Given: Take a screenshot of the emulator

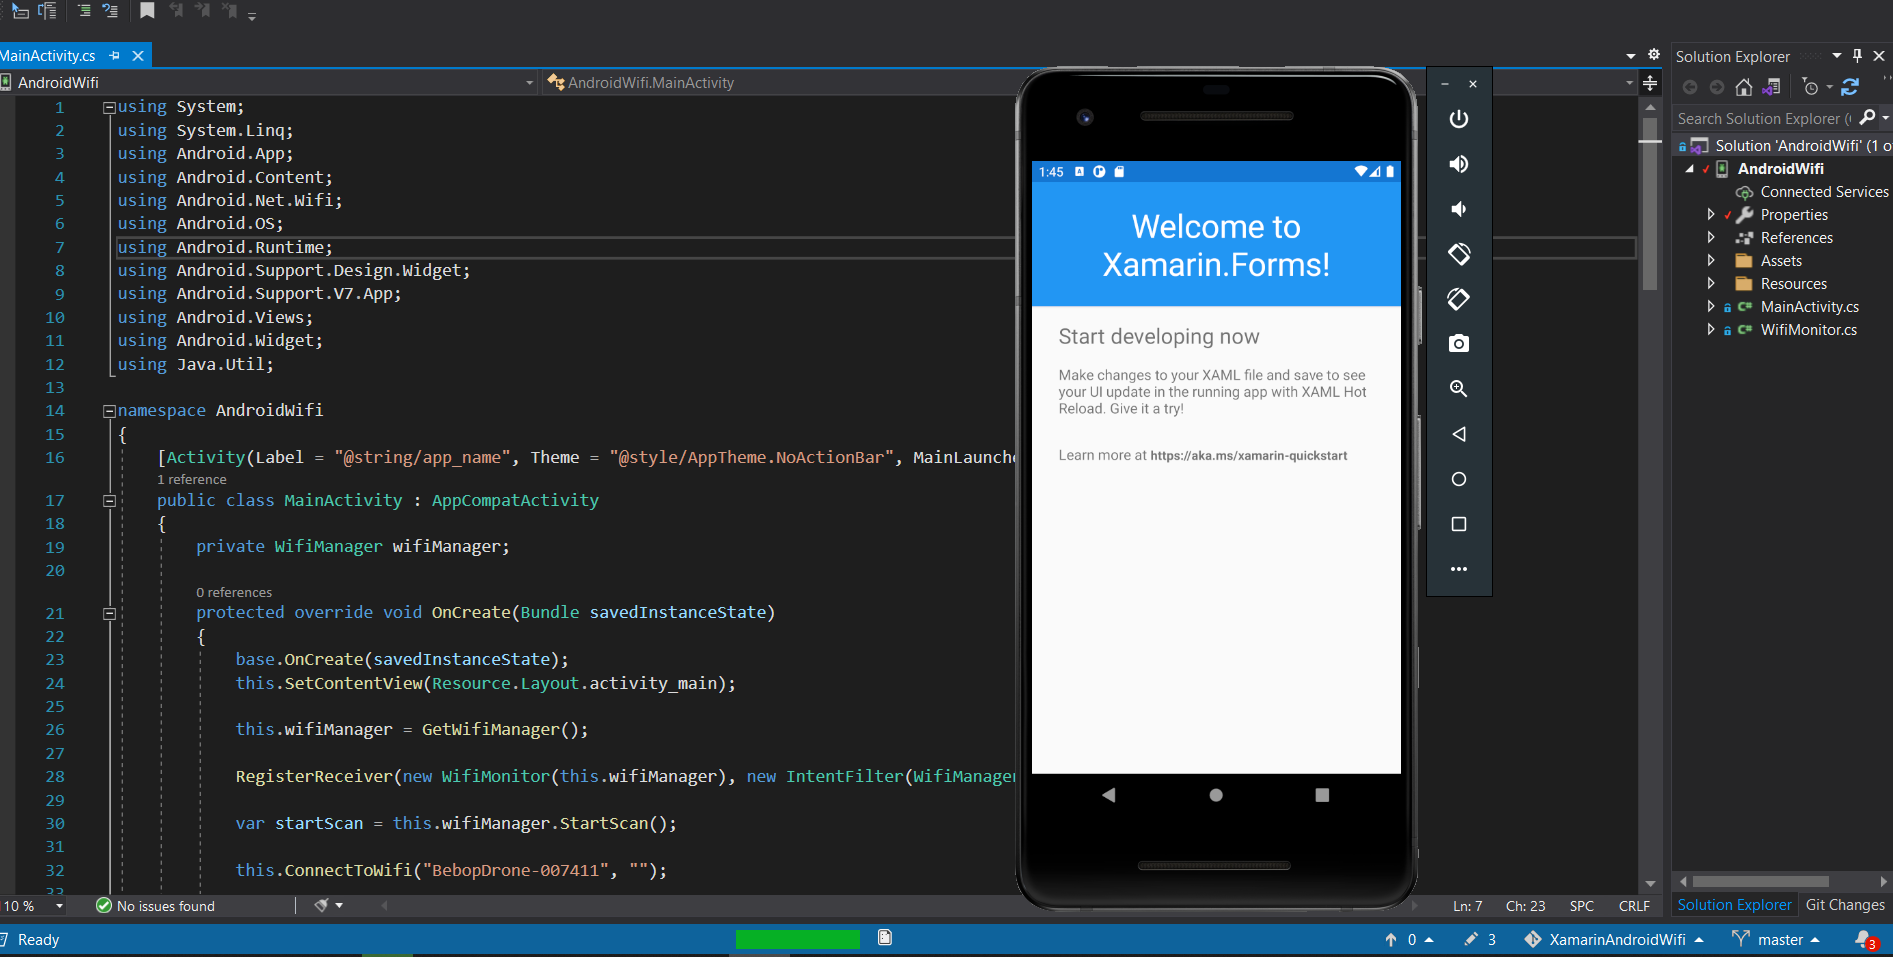Looking at the screenshot, I should 1459,343.
